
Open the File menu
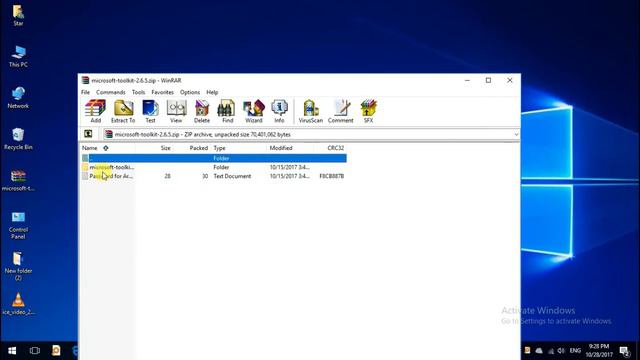point(85,92)
